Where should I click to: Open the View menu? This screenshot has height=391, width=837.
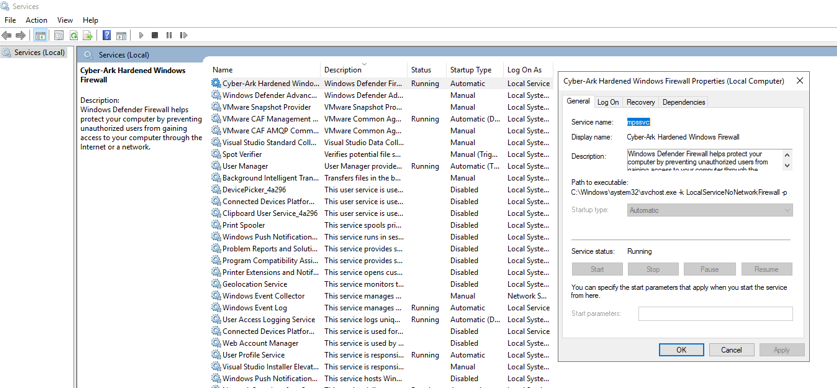[x=65, y=20]
